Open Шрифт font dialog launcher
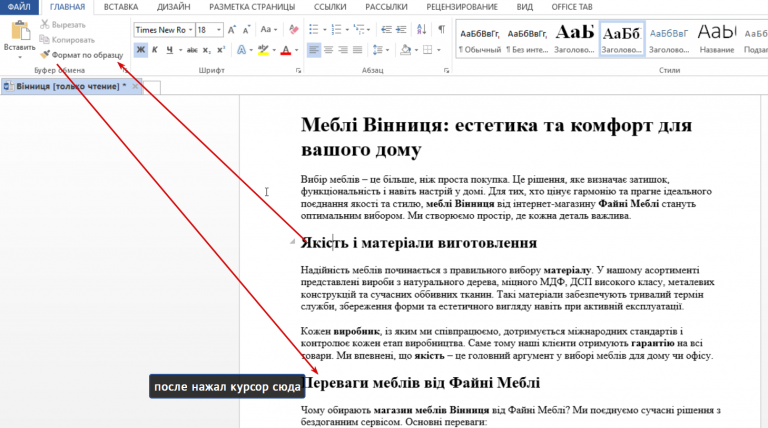 click(x=298, y=71)
